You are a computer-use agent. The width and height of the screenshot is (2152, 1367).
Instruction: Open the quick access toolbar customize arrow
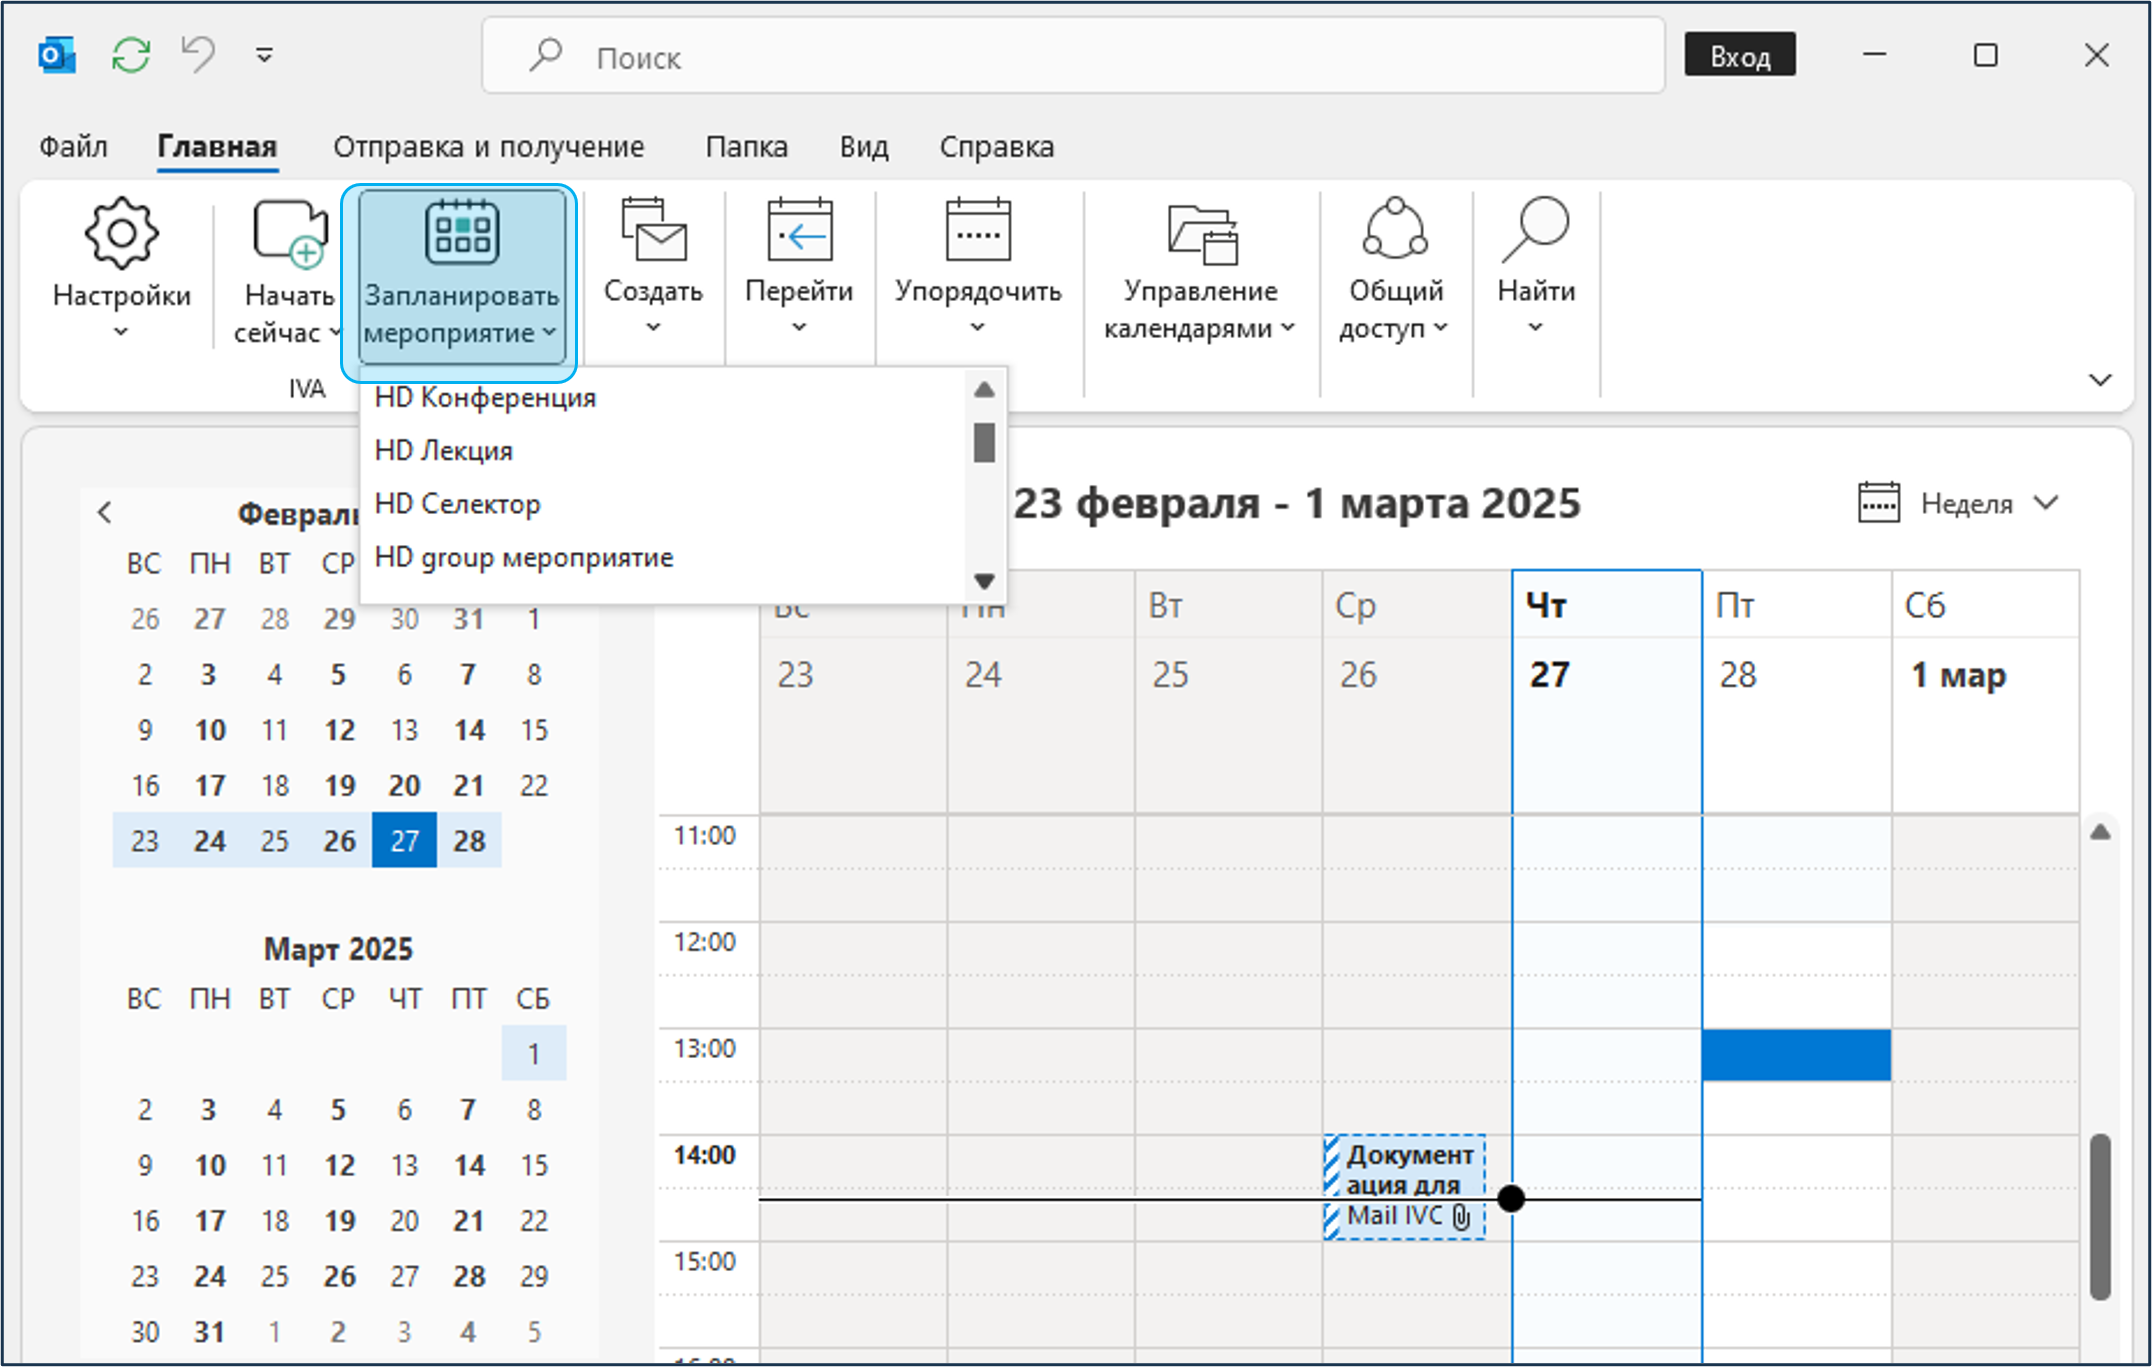pyautogui.click(x=264, y=55)
